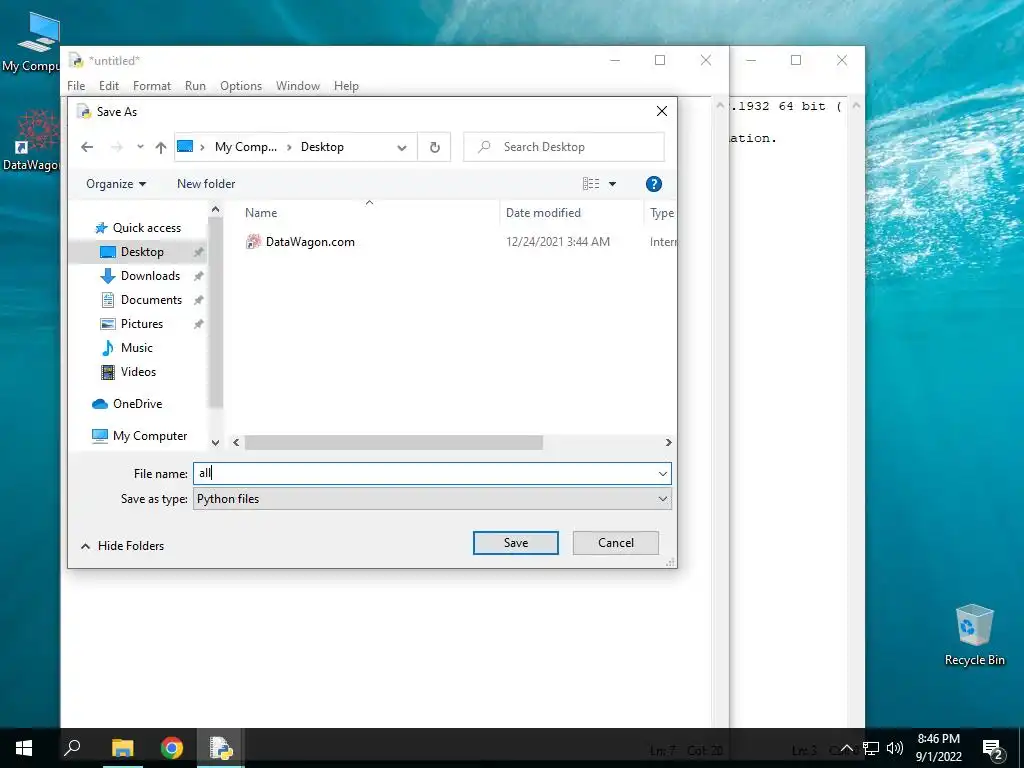The width and height of the screenshot is (1024, 768).
Task: Open the Help menu
Action: point(346,86)
